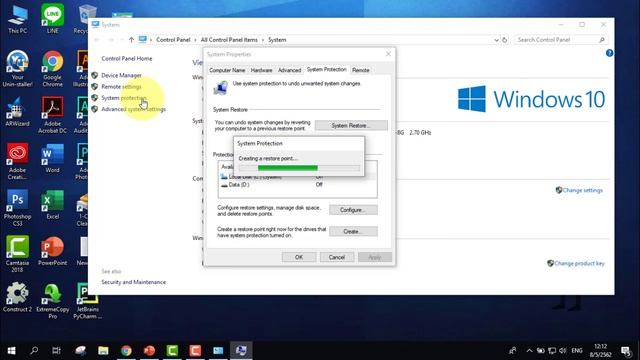Click OK in System Properties
Image resolution: width=640 pixels, height=360 pixels.
pos(299,257)
